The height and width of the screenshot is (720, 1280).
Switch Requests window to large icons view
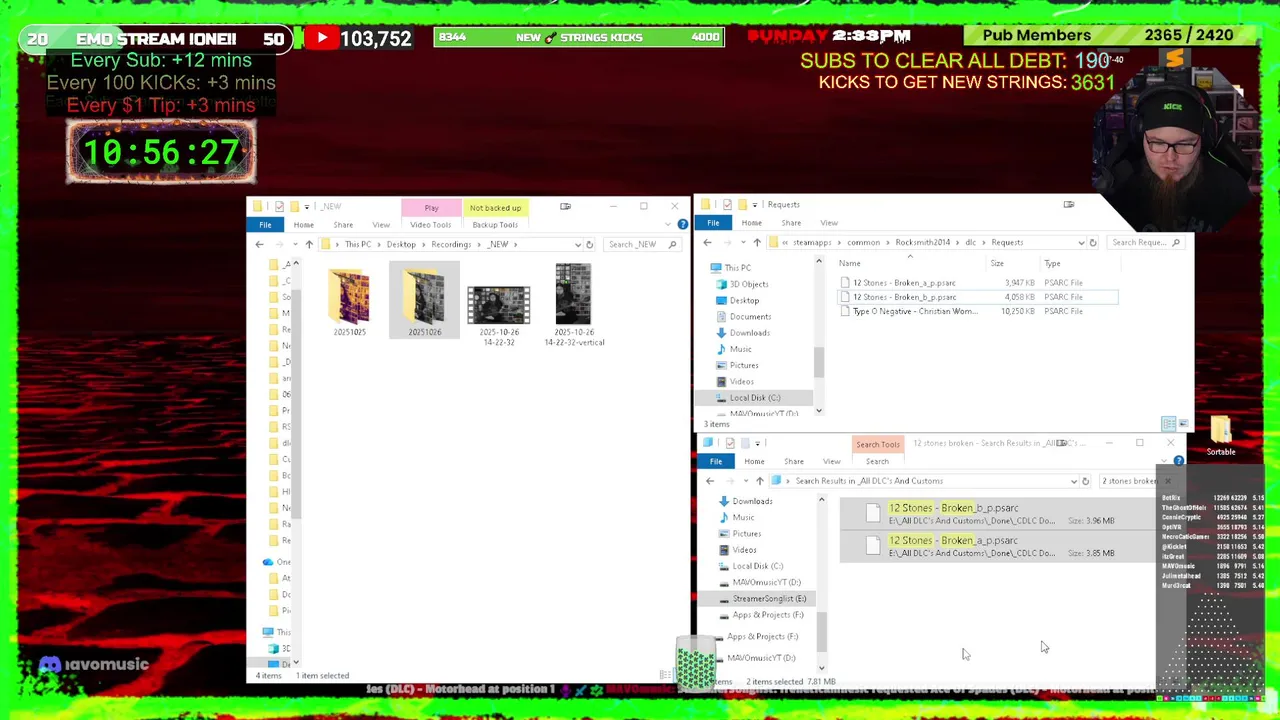pyautogui.click(x=1183, y=424)
